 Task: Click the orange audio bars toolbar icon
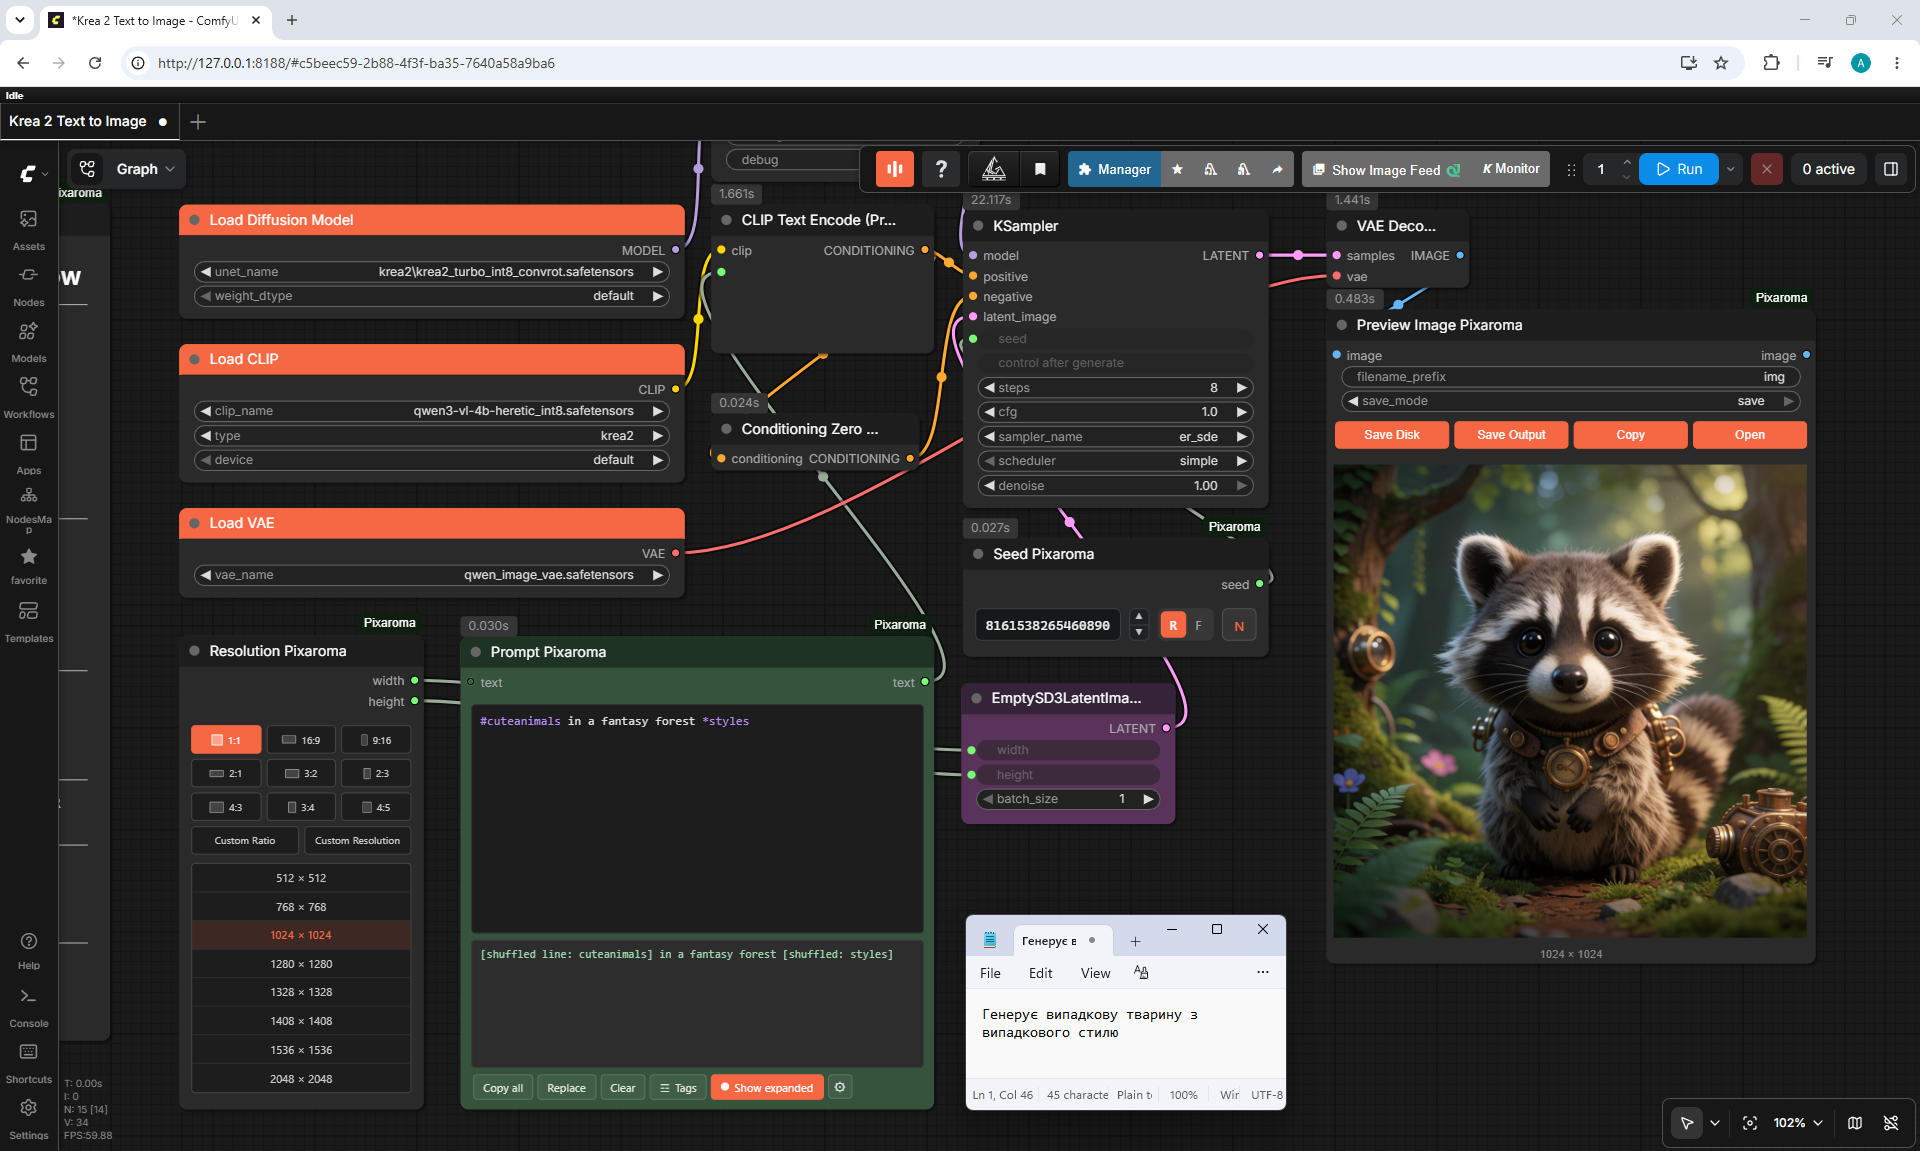pos(895,169)
